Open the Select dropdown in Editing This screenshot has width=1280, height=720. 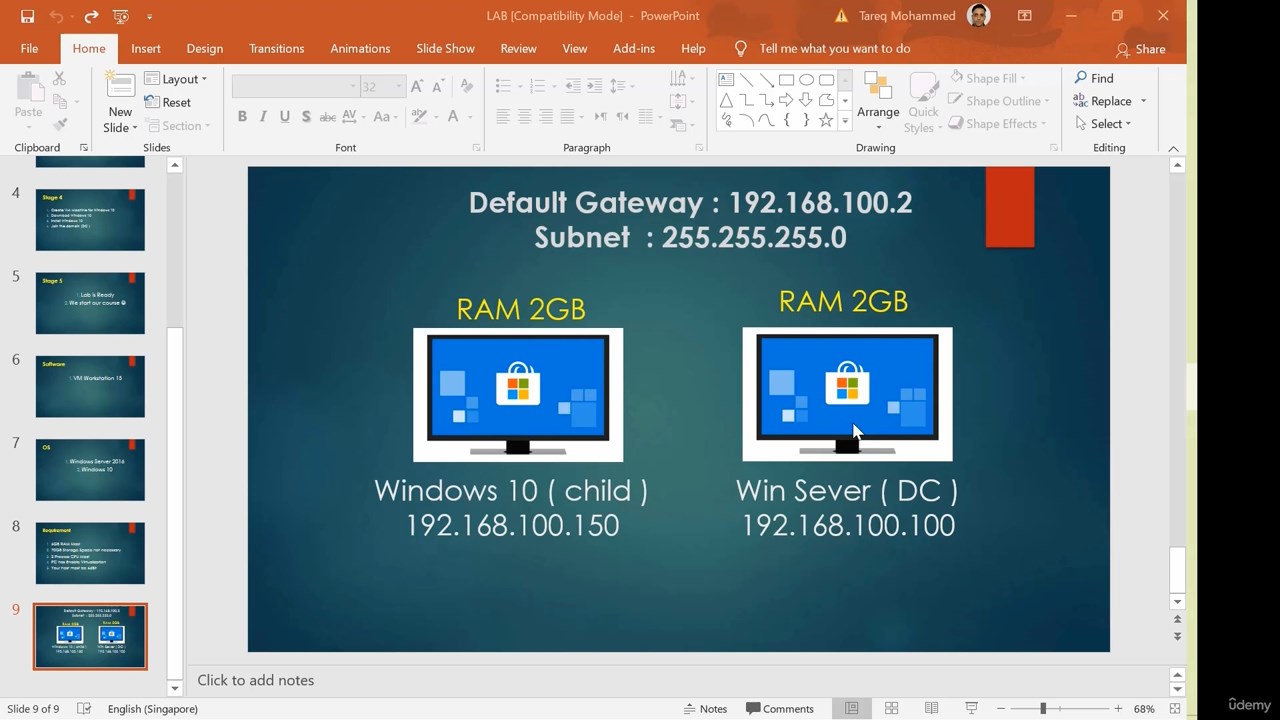(1103, 124)
